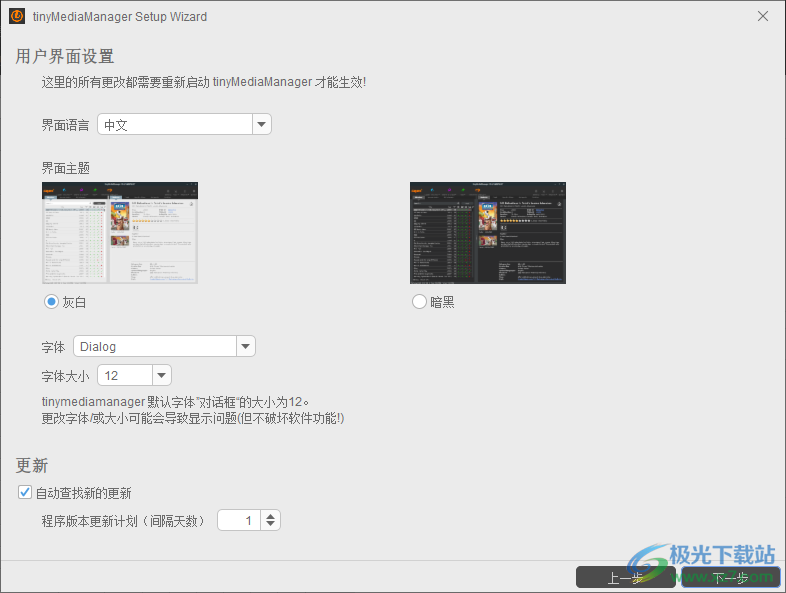
Task: Click the 下一步 next step button
Action: point(730,577)
